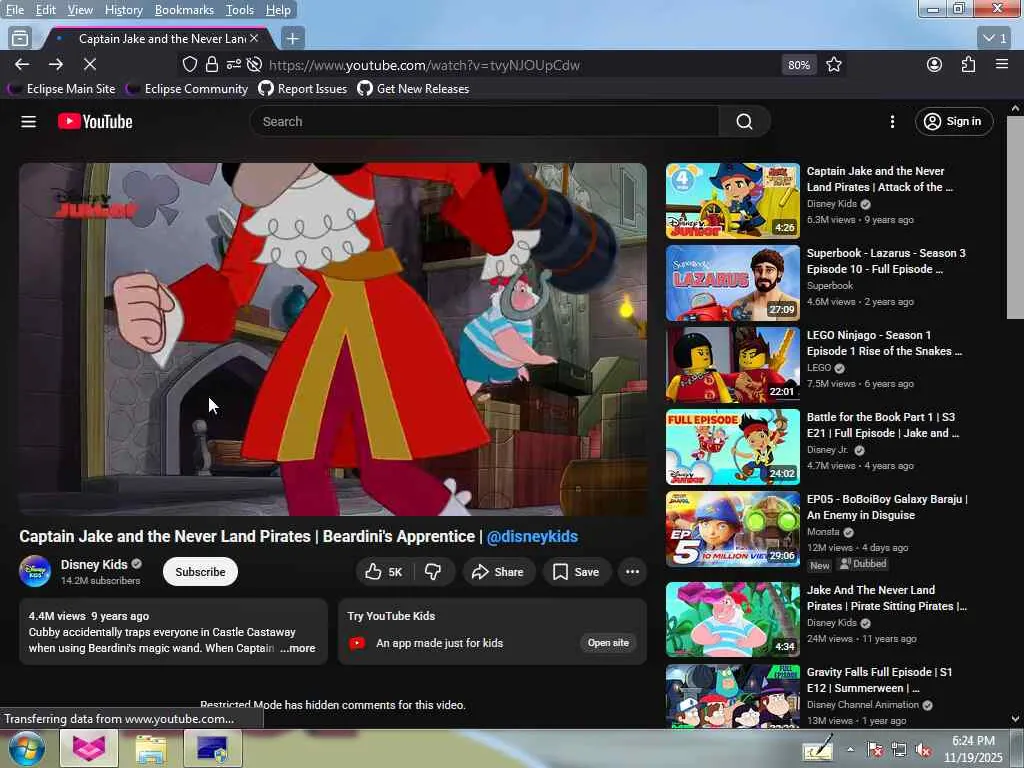Open new tab with plus button

click(x=293, y=39)
